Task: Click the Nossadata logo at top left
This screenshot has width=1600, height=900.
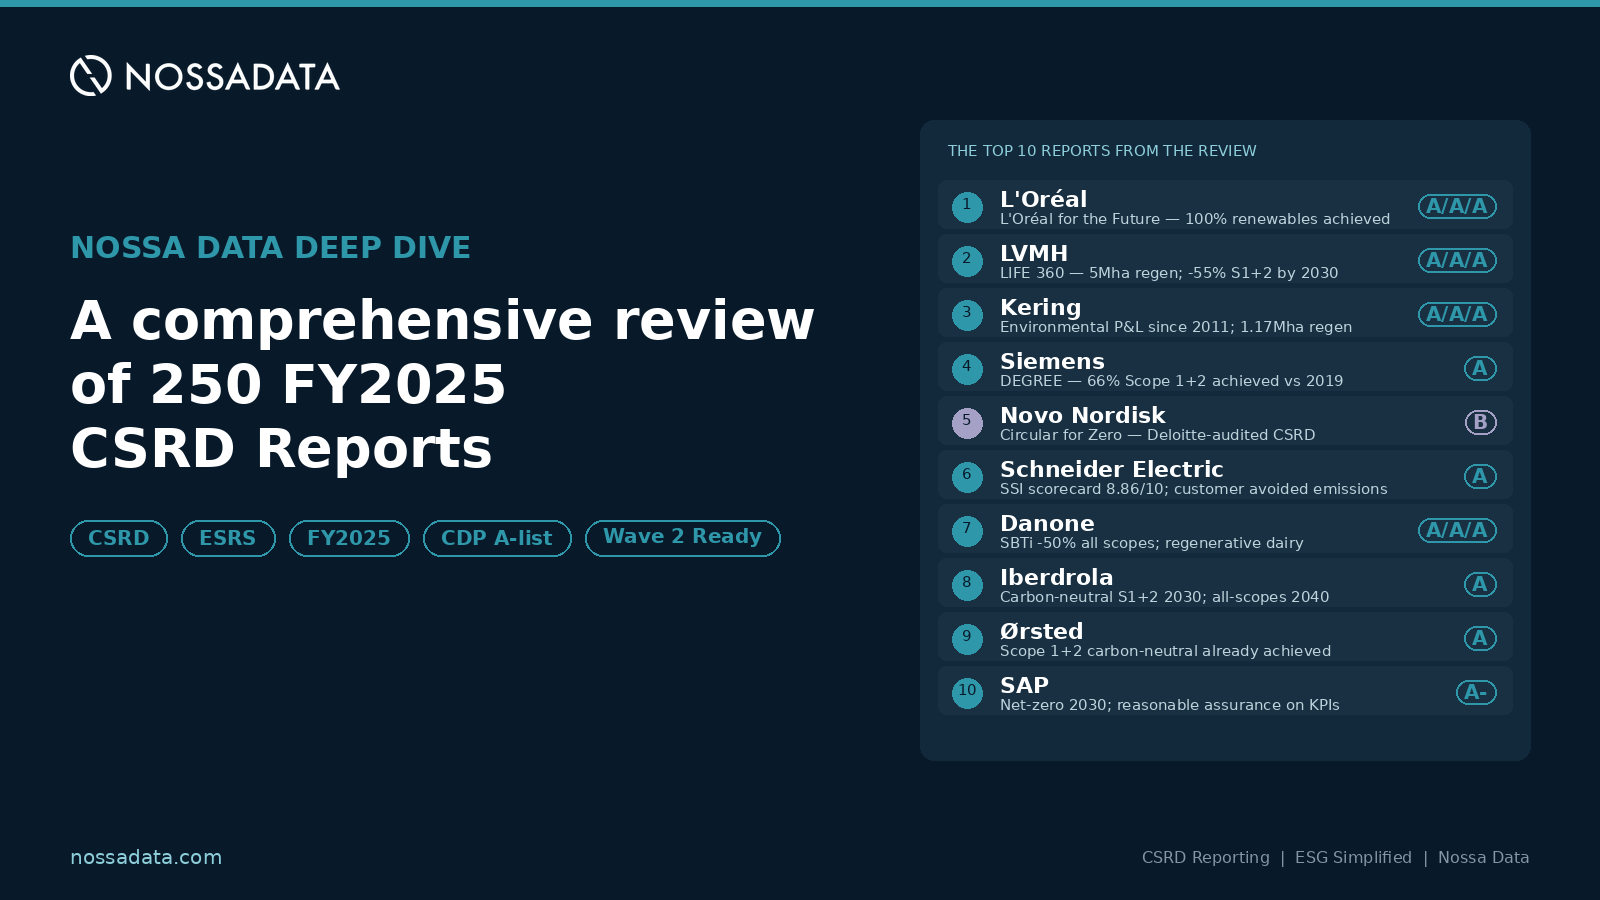Action: 205,76
